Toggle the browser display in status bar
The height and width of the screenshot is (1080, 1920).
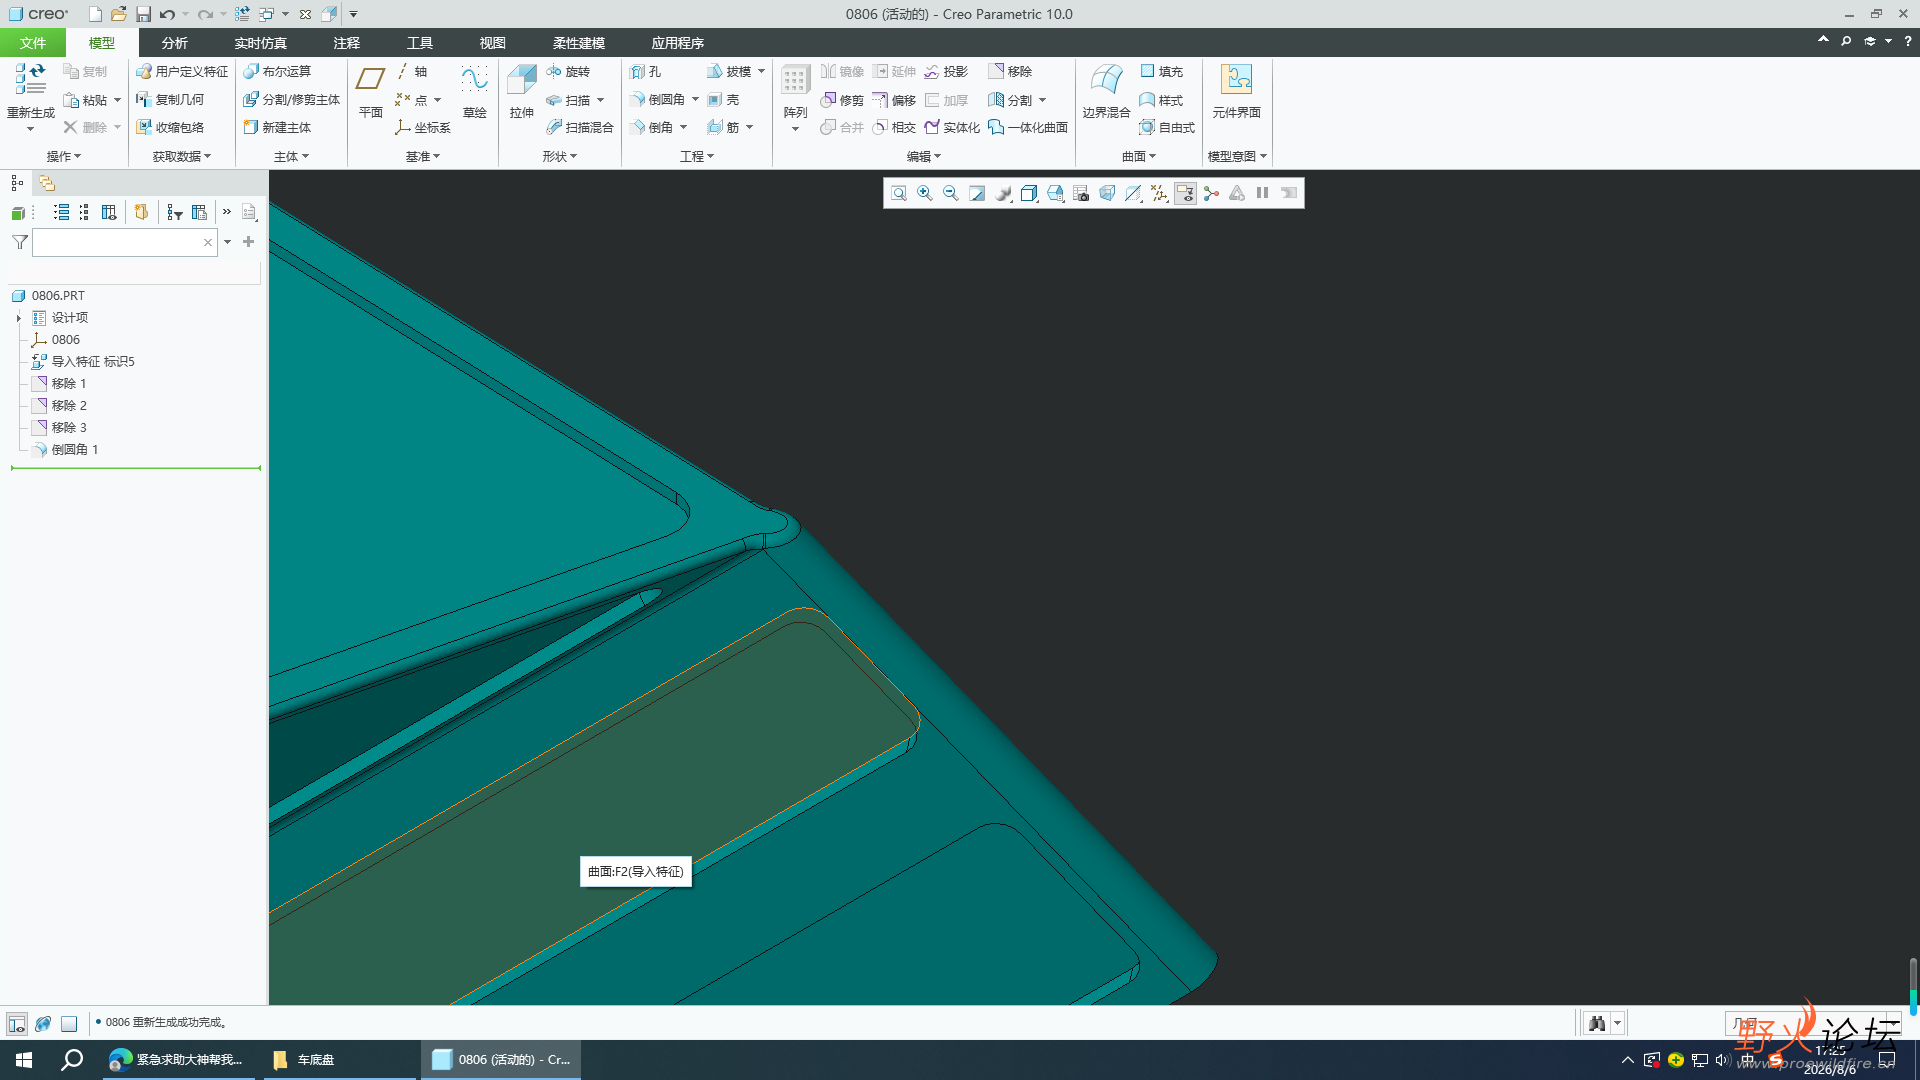[43, 1024]
